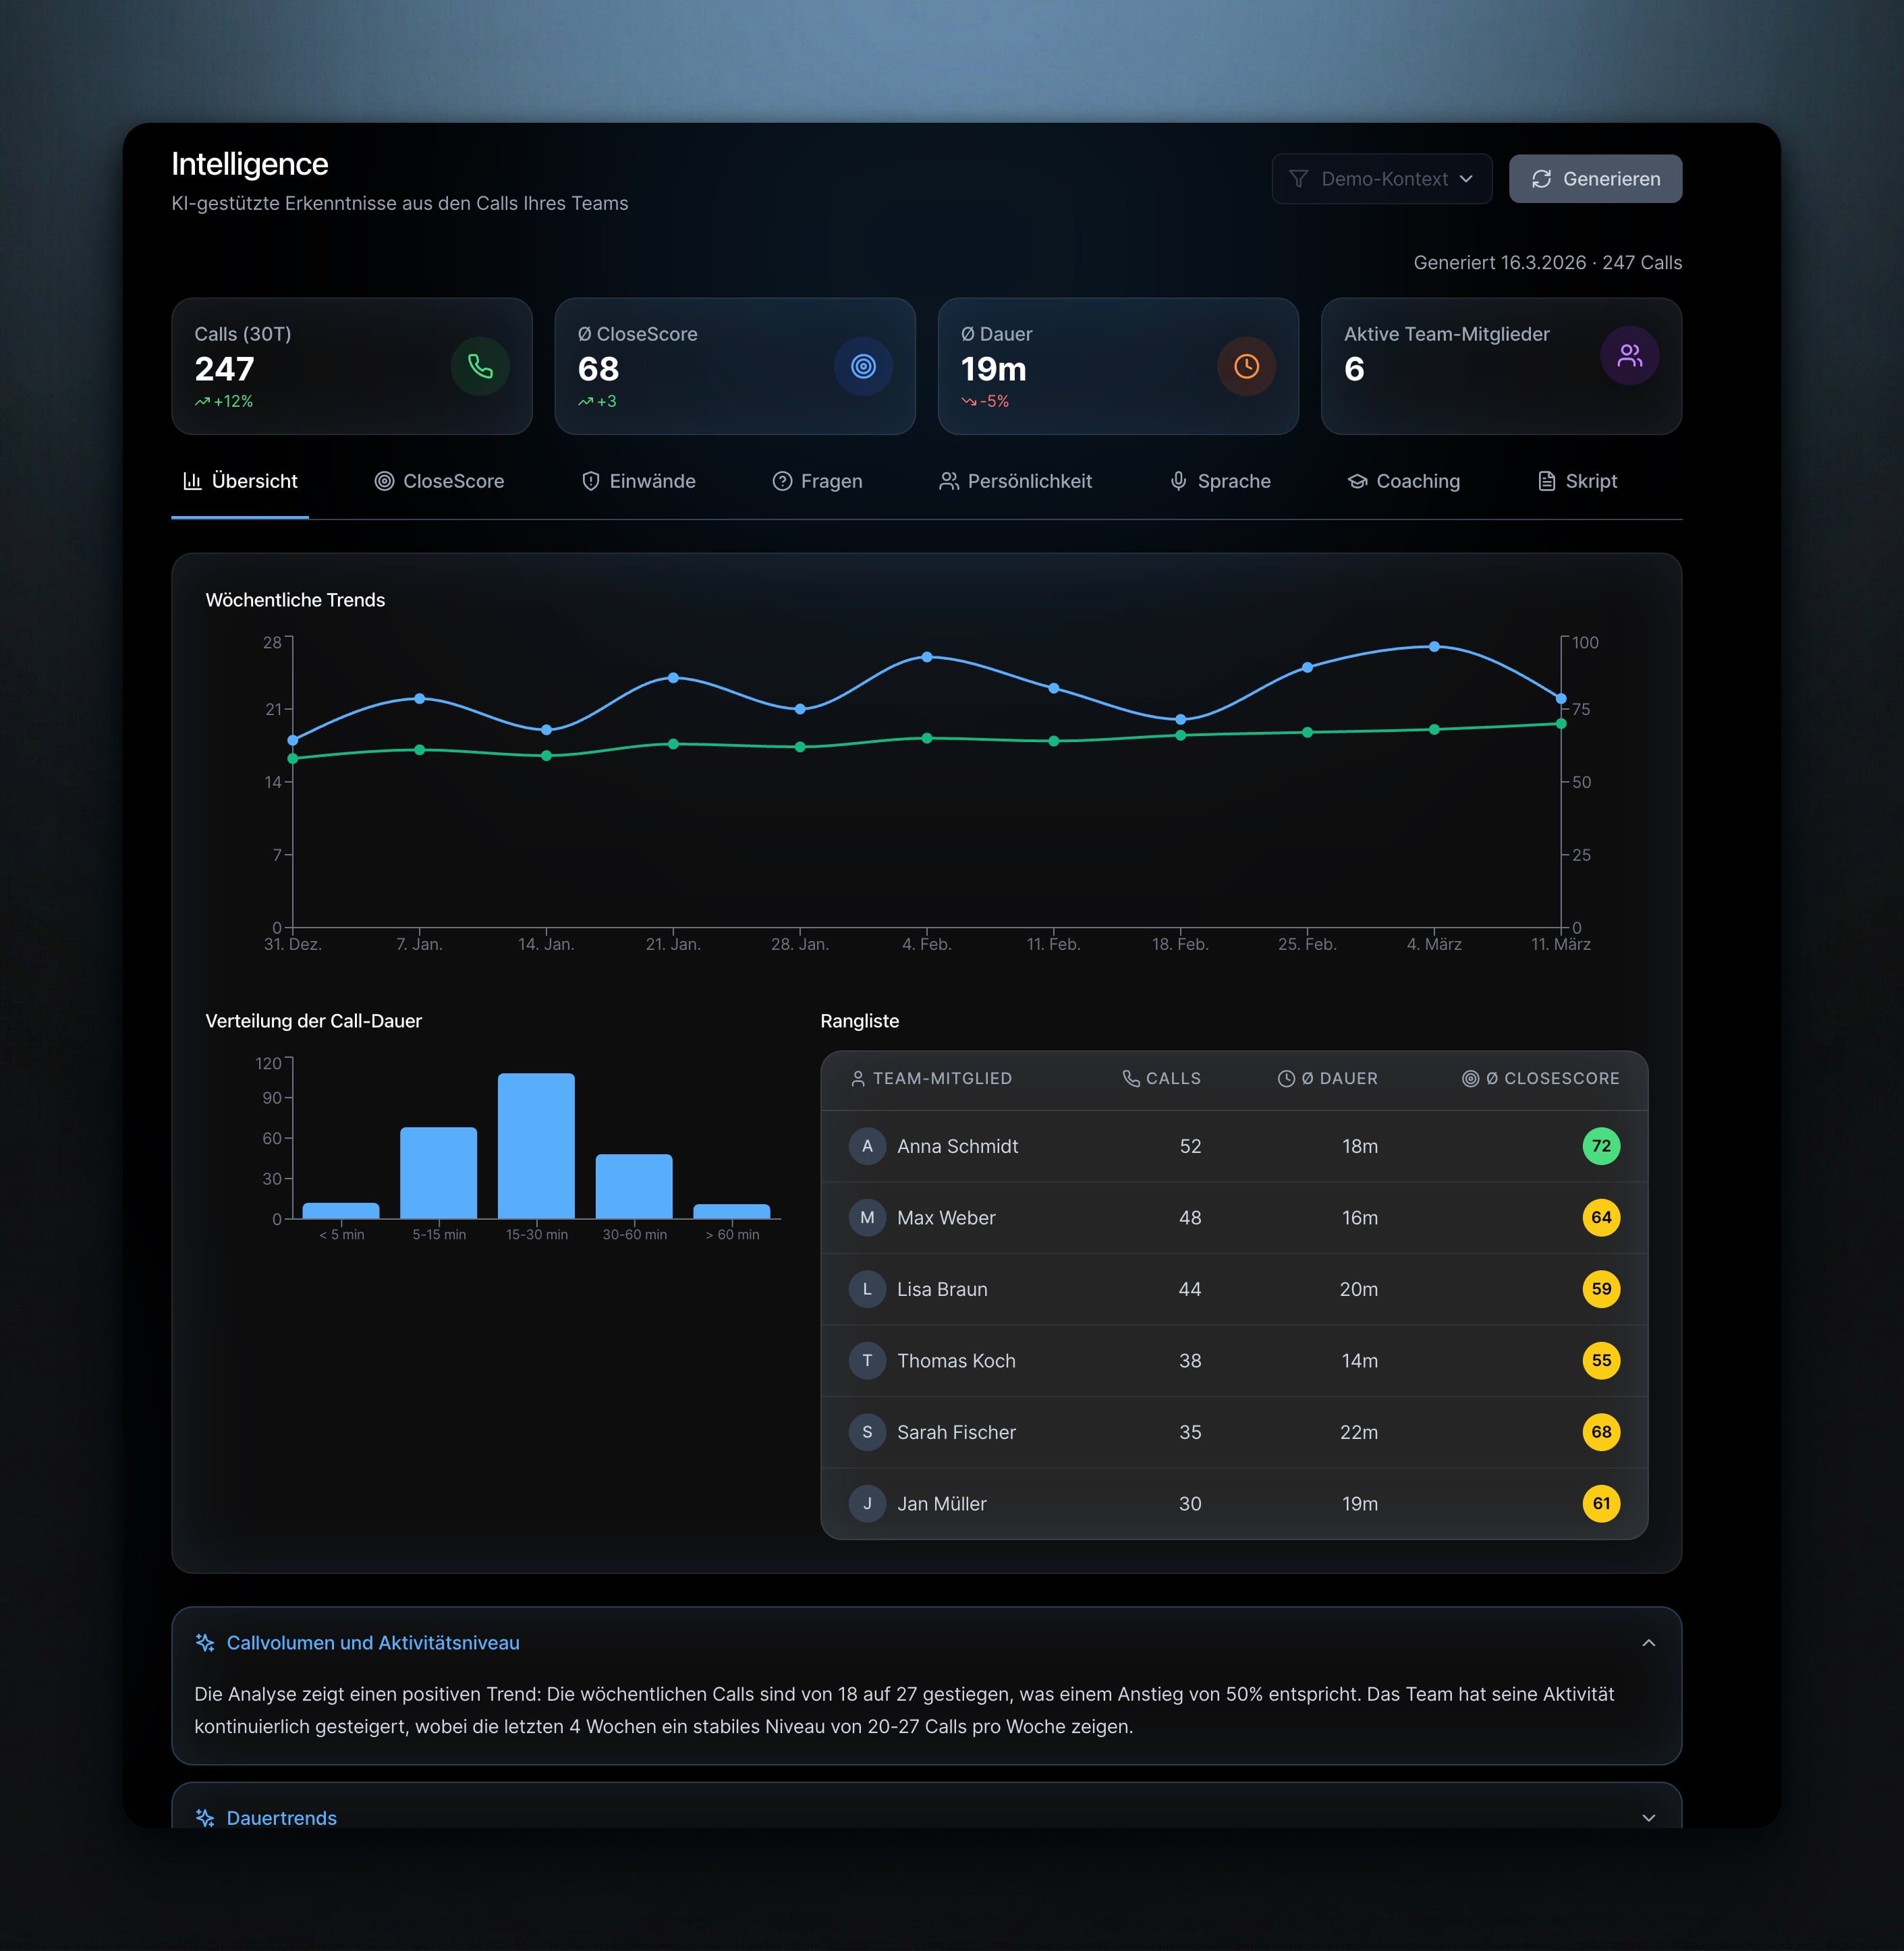The width and height of the screenshot is (1904, 1951).
Task: Switch to the Persönlichkeit tab
Action: tap(1015, 481)
